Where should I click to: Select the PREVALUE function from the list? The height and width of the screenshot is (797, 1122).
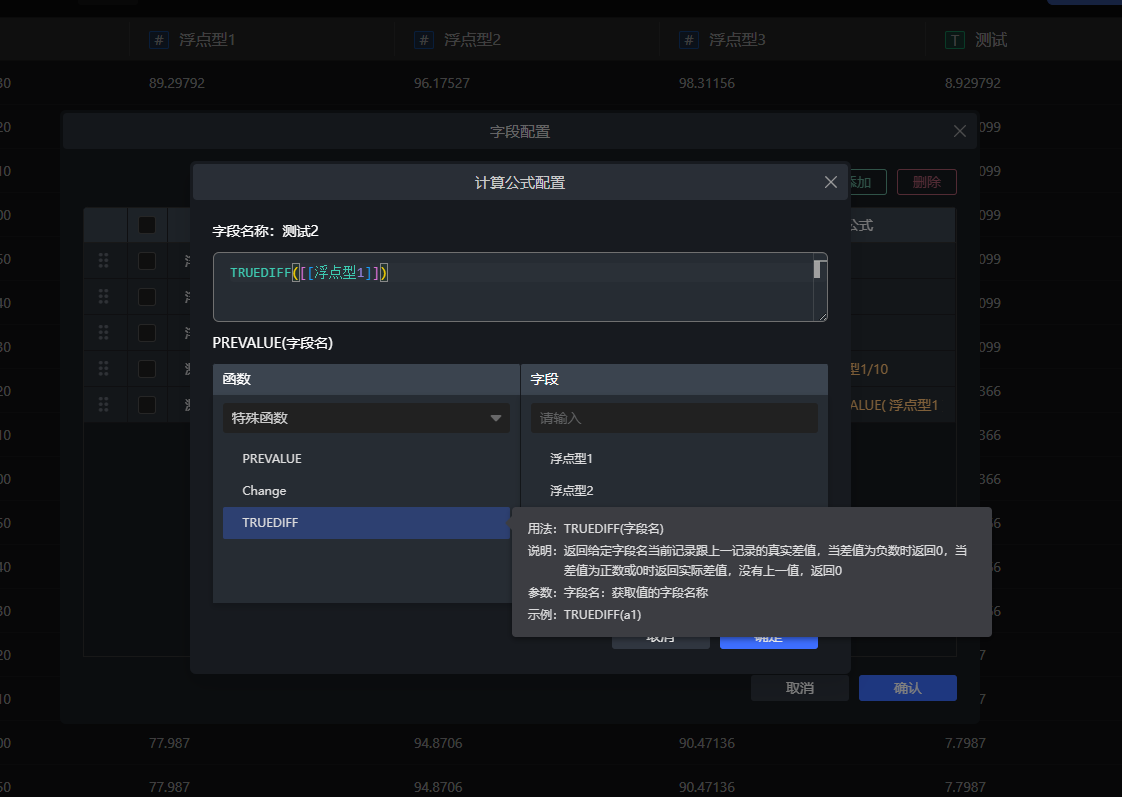point(272,458)
